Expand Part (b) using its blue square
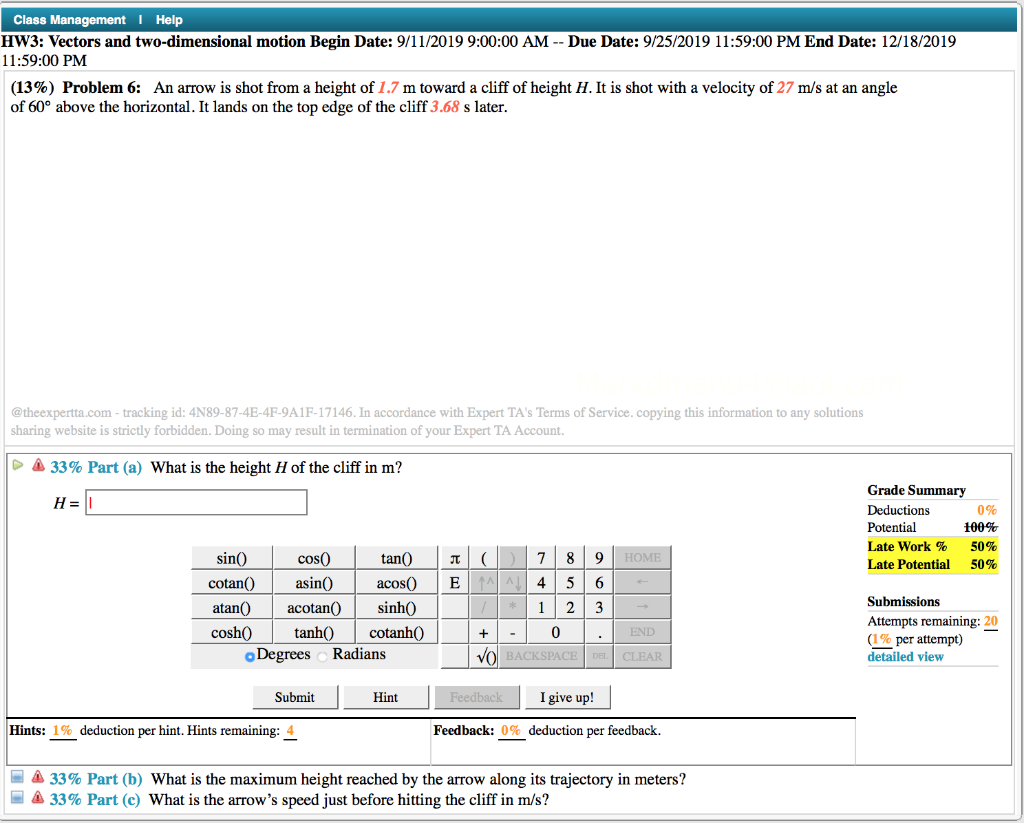The width and height of the screenshot is (1024, 823). [x=15, y=777]
